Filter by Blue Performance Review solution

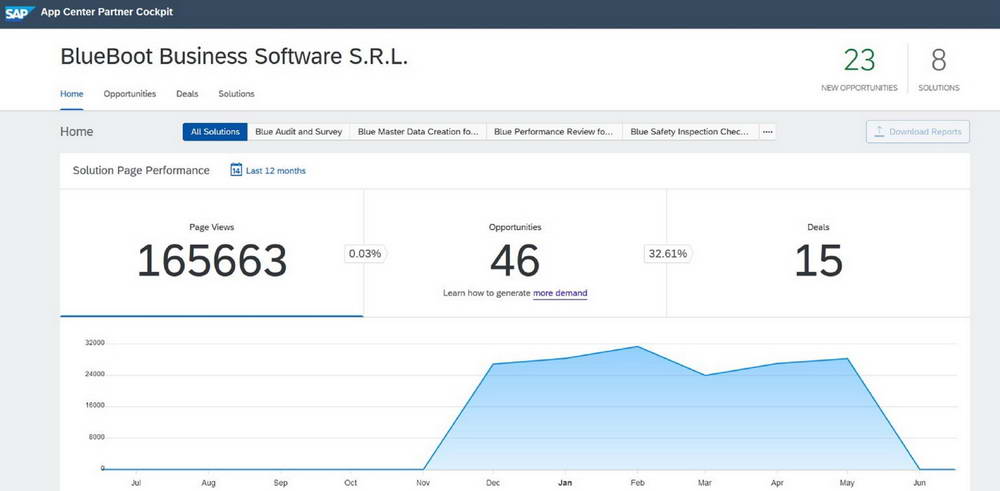pyautogui.click(x=553, y=132)
